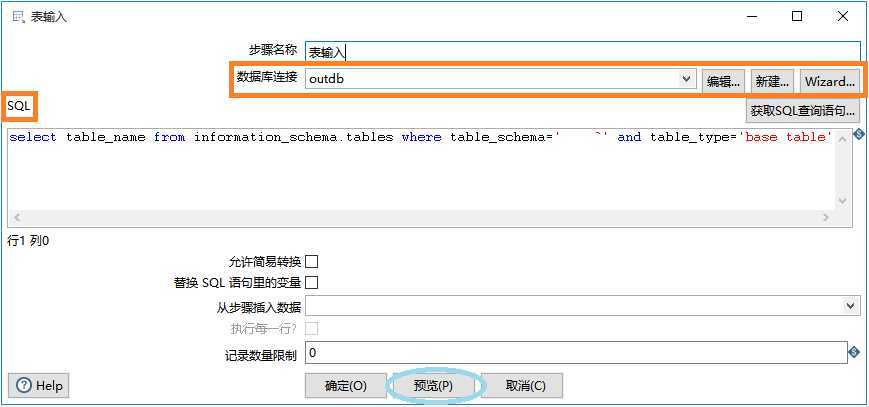Click the variable icon beside record limit field

point(854,352)
